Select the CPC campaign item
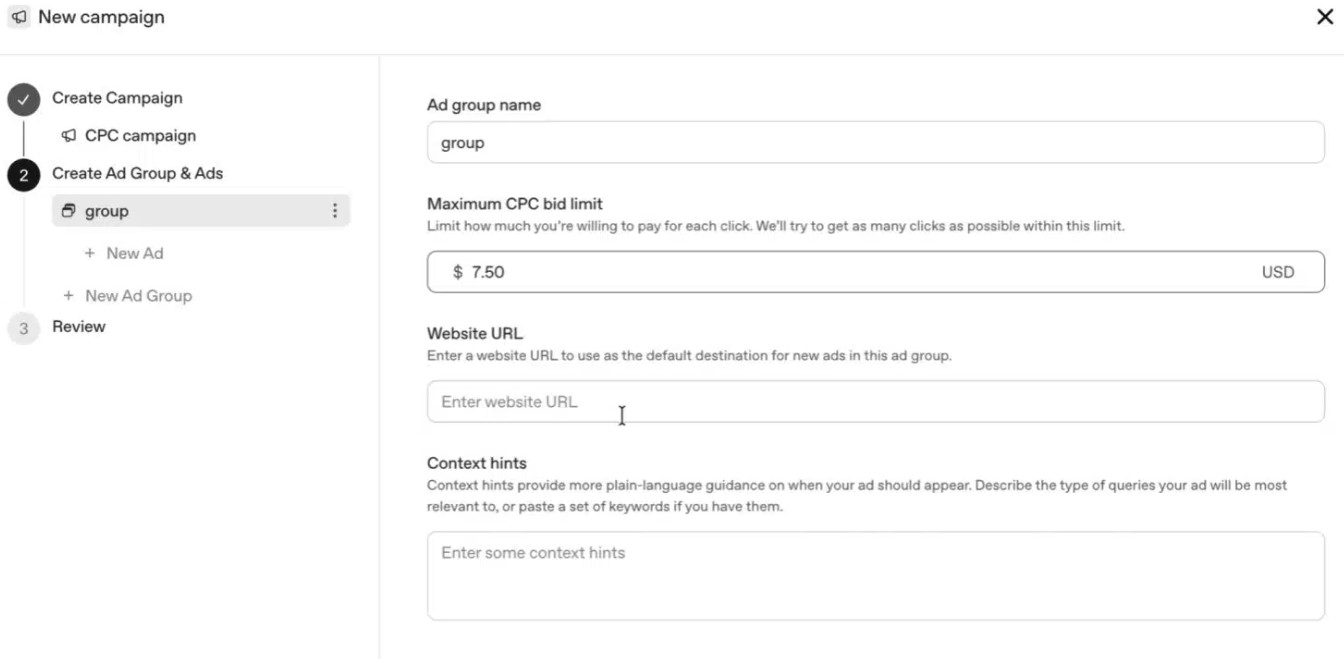Viewport: 1344px width, 659px height. [140, 136]
